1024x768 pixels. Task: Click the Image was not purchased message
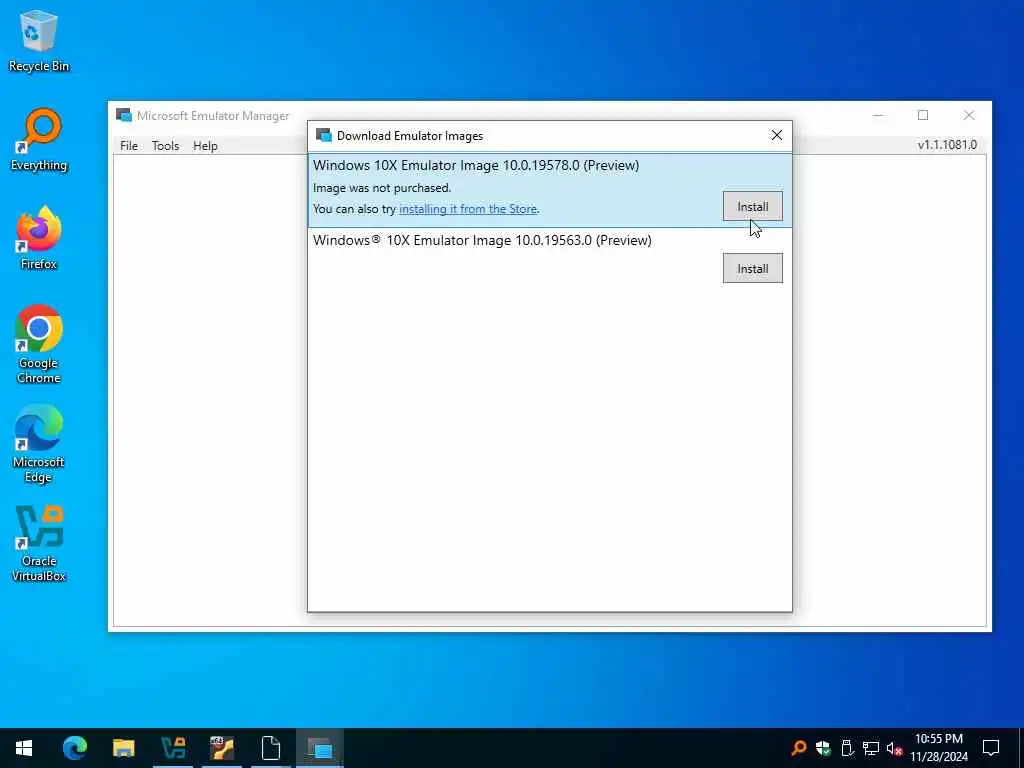(382, 188)
